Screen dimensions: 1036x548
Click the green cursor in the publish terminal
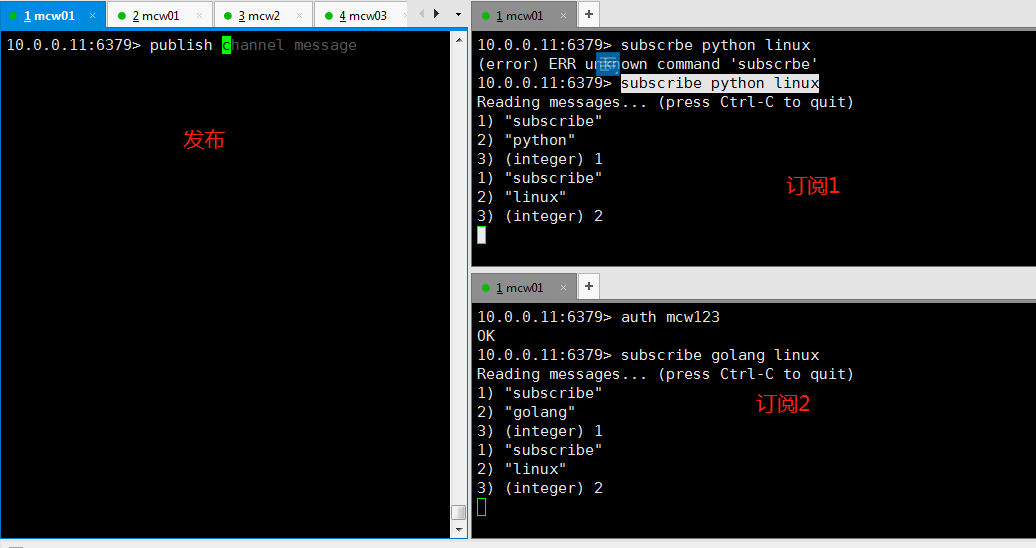226,45
